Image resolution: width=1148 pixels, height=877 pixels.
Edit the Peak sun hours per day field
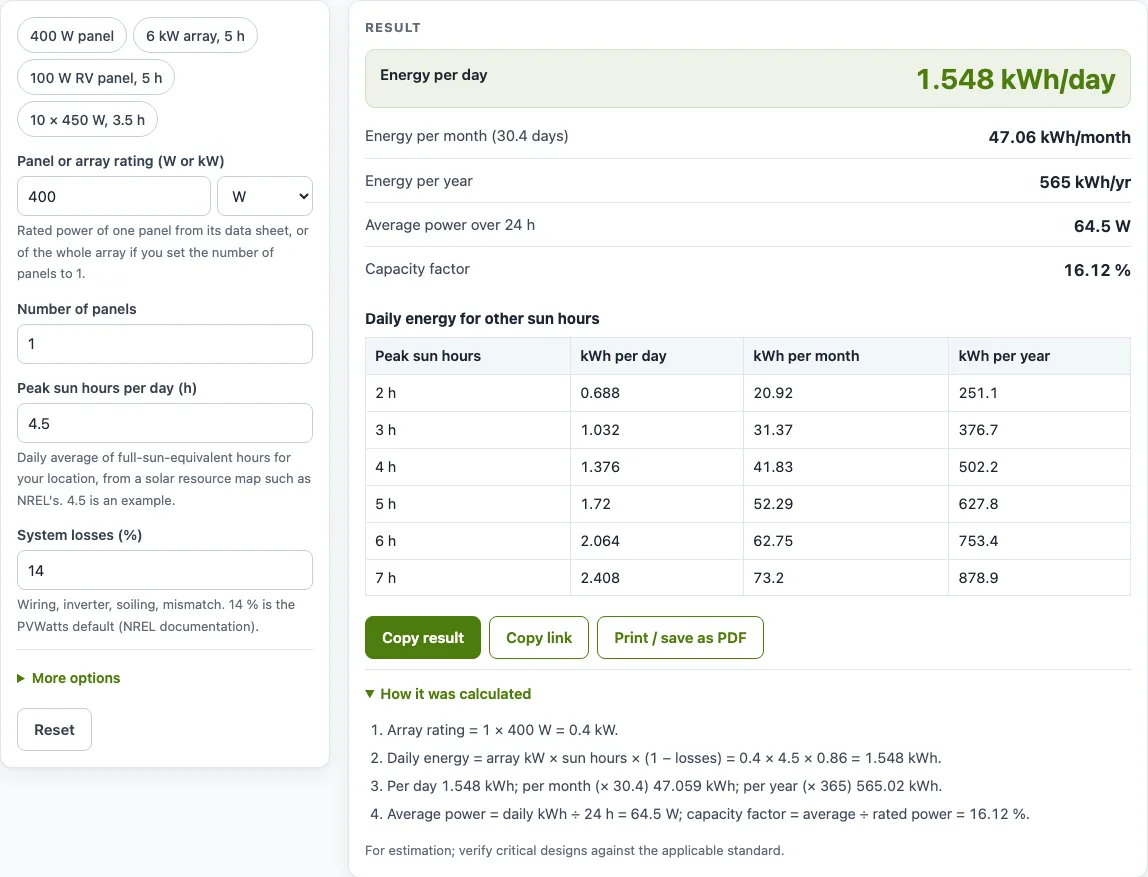click(165, 423)
